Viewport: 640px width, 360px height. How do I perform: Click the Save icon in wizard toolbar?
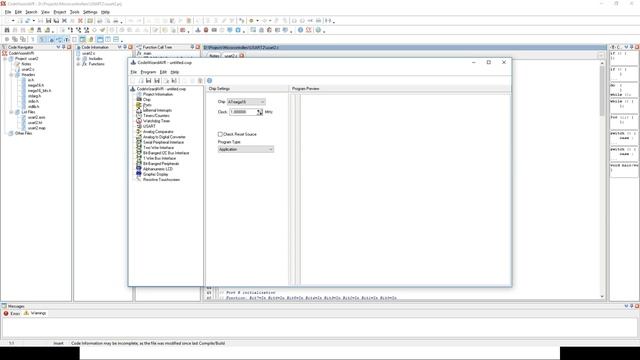coord(149,81)
